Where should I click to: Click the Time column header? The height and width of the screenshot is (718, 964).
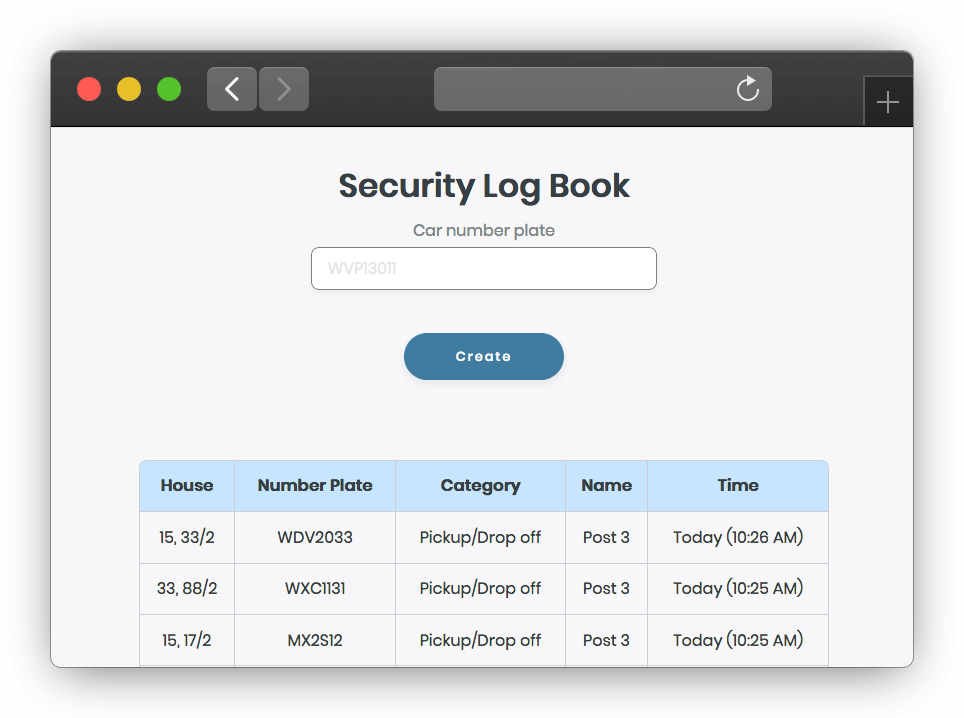coord(737,485)
